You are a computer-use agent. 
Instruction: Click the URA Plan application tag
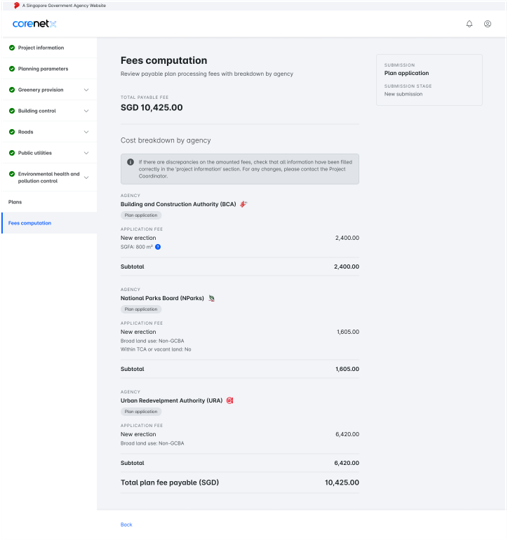[141, 411]
